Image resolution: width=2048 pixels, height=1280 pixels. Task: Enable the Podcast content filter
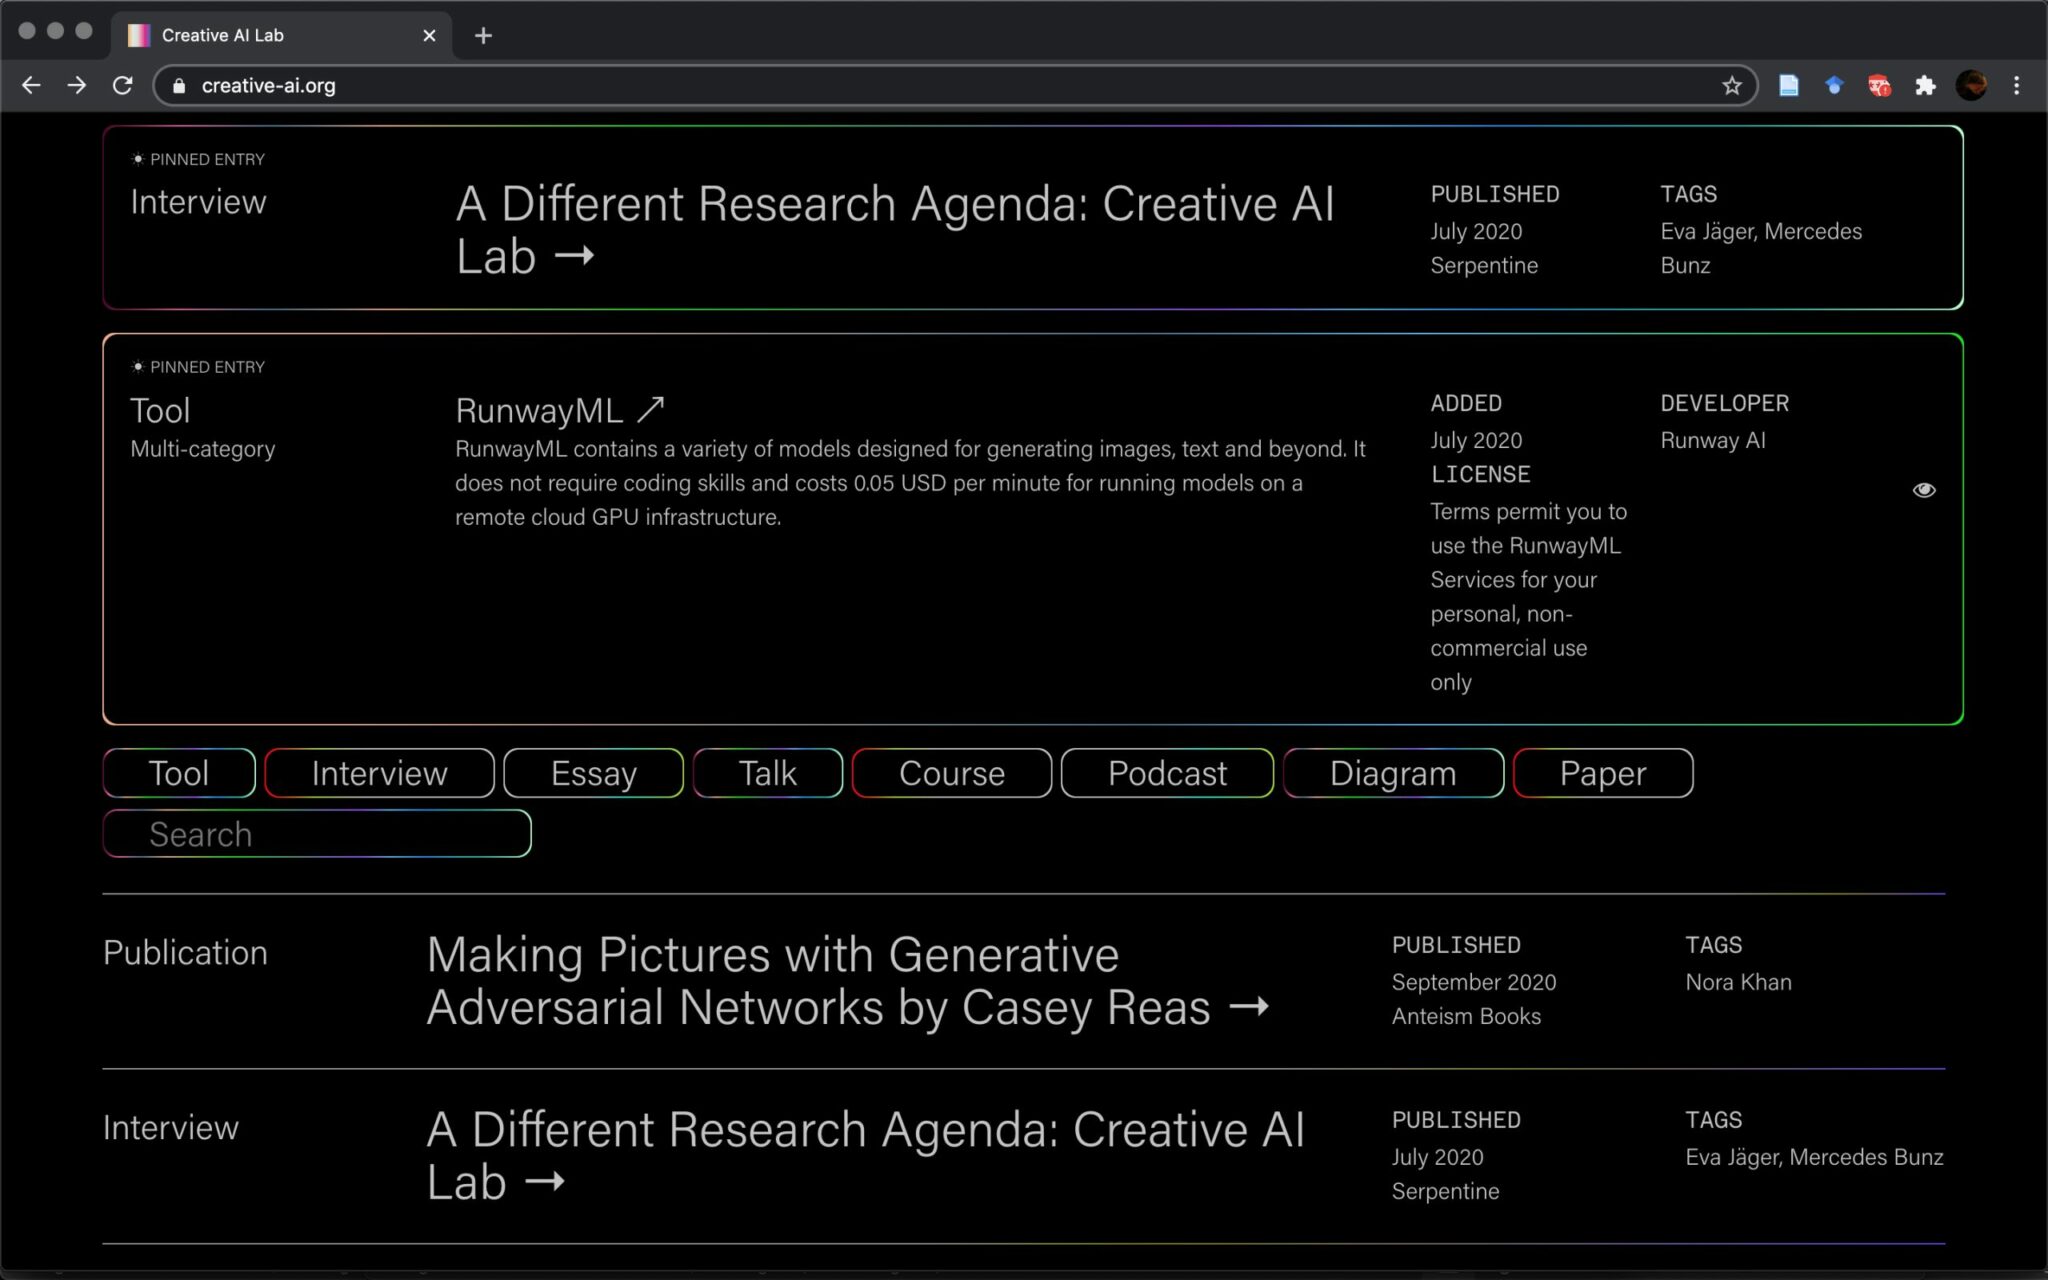(x=1166, y=772)
